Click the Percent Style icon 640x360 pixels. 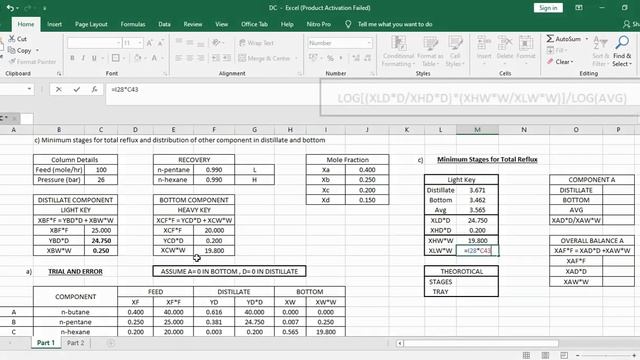point(330,58)
